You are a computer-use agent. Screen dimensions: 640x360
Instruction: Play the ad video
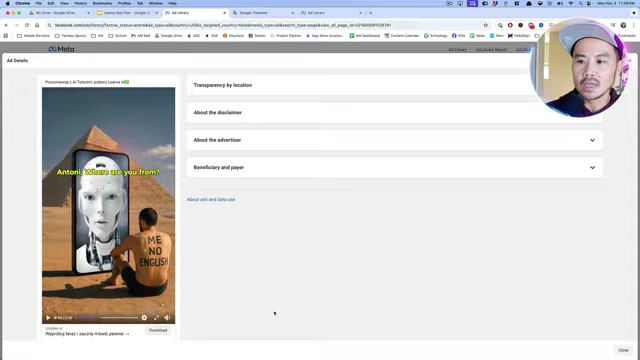pyautogui.click(x=48, y=318)
